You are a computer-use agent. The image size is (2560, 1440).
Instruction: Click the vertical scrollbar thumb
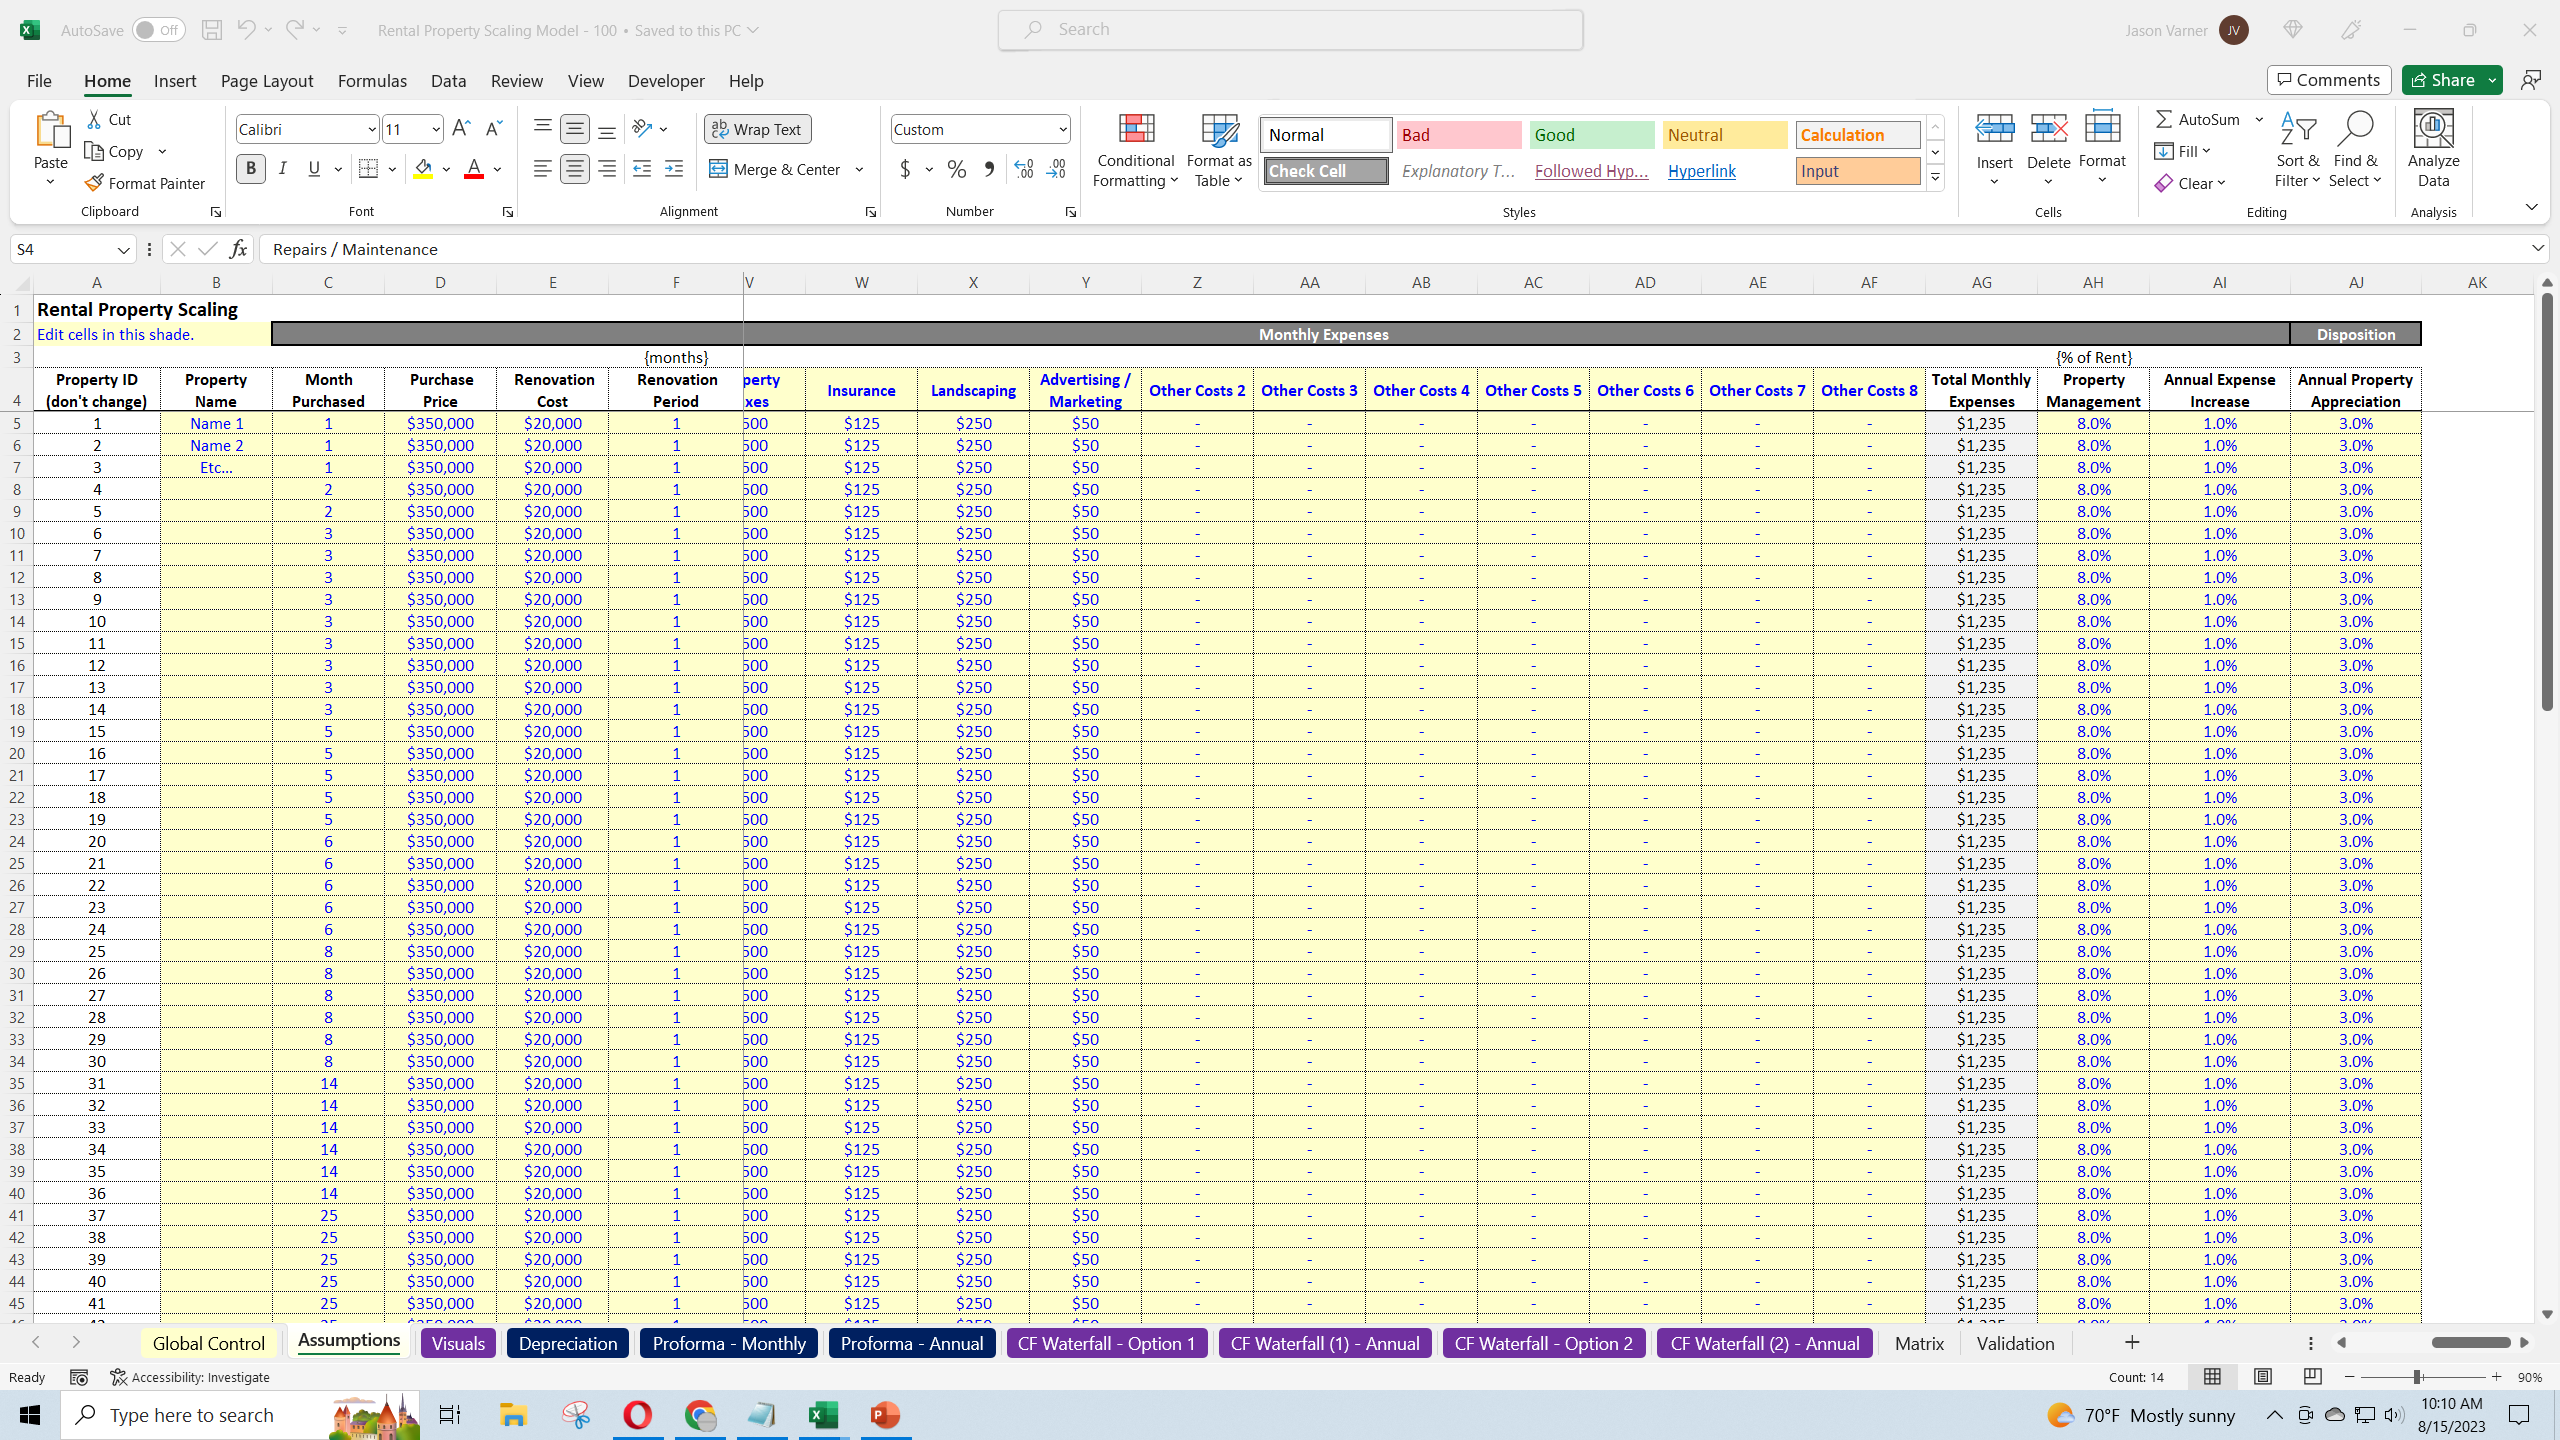[x=2547, y=500]
